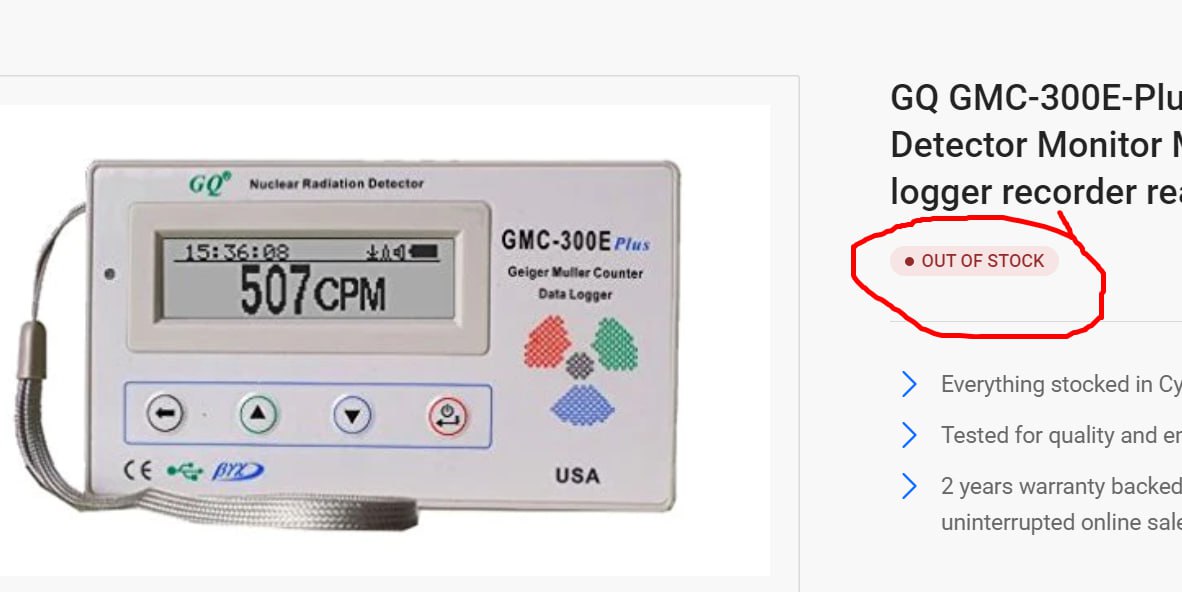
Task: Click the blue dotted diamond emblem
Action: (x=582, y=405)
